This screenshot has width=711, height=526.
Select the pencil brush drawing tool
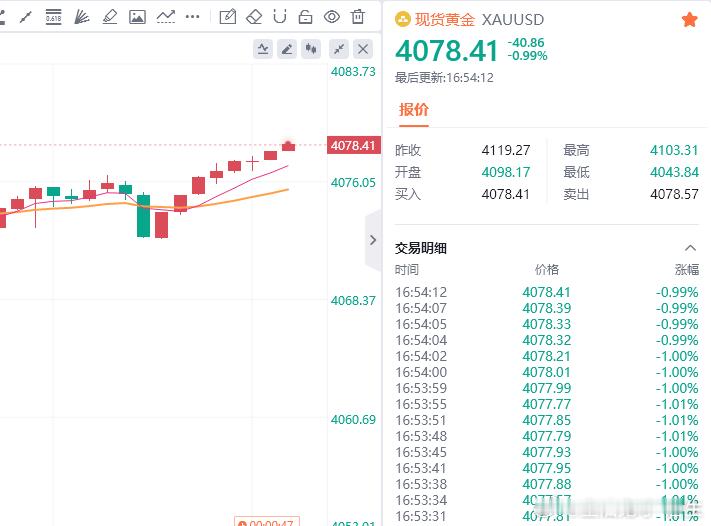pyautogui.click(x=110, y=17)
